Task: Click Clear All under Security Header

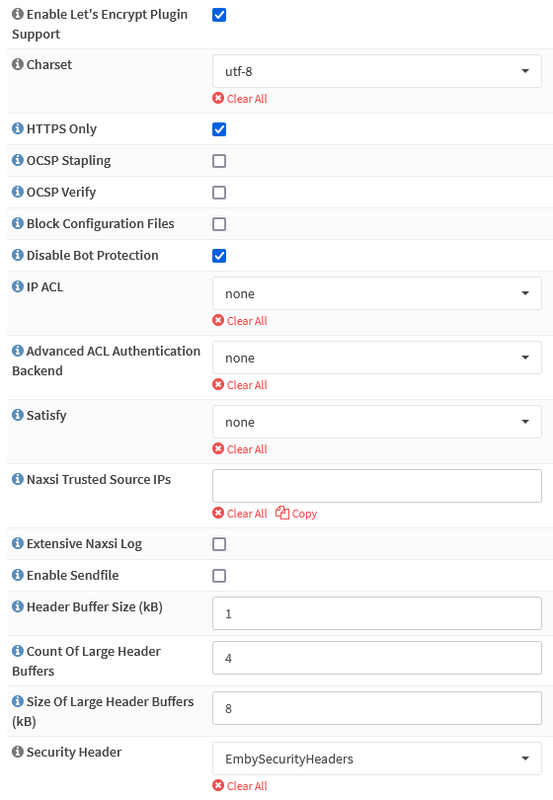Action: pos(240,786)
